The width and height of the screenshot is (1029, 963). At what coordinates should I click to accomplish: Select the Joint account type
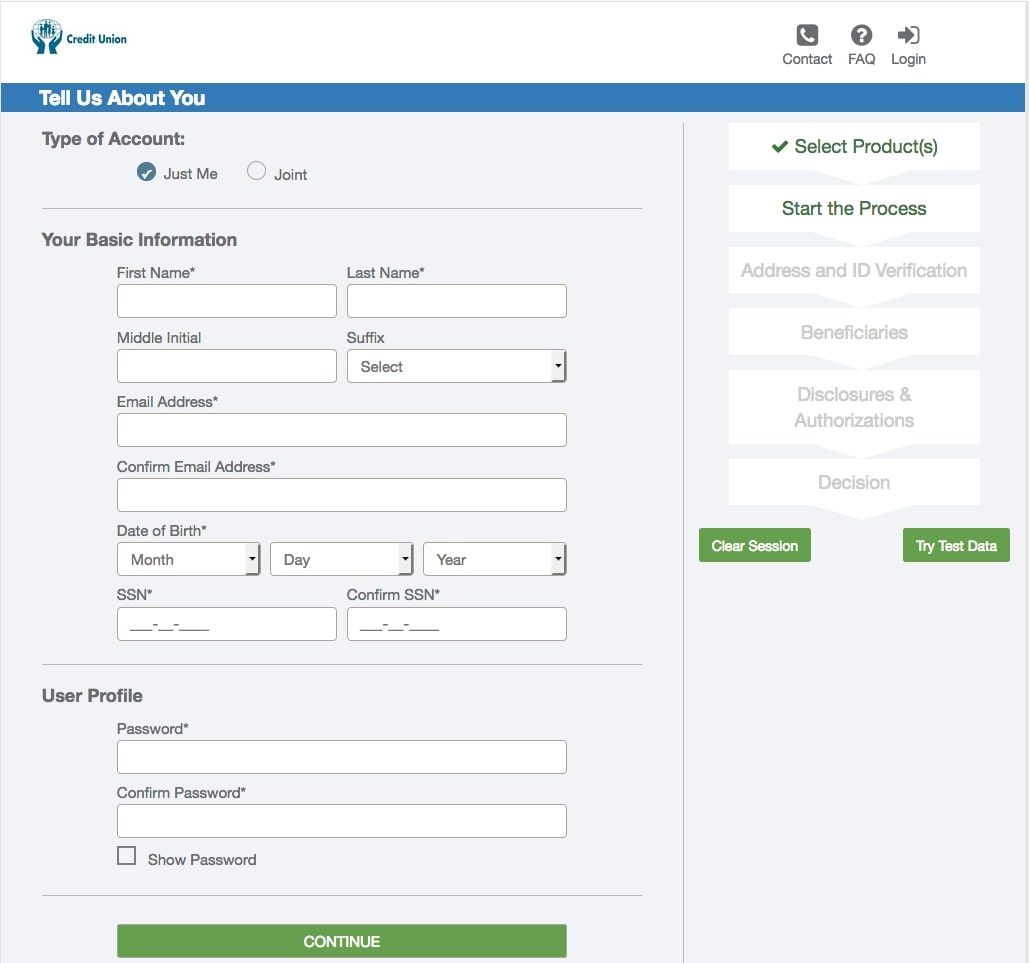(x=257, y=172)
